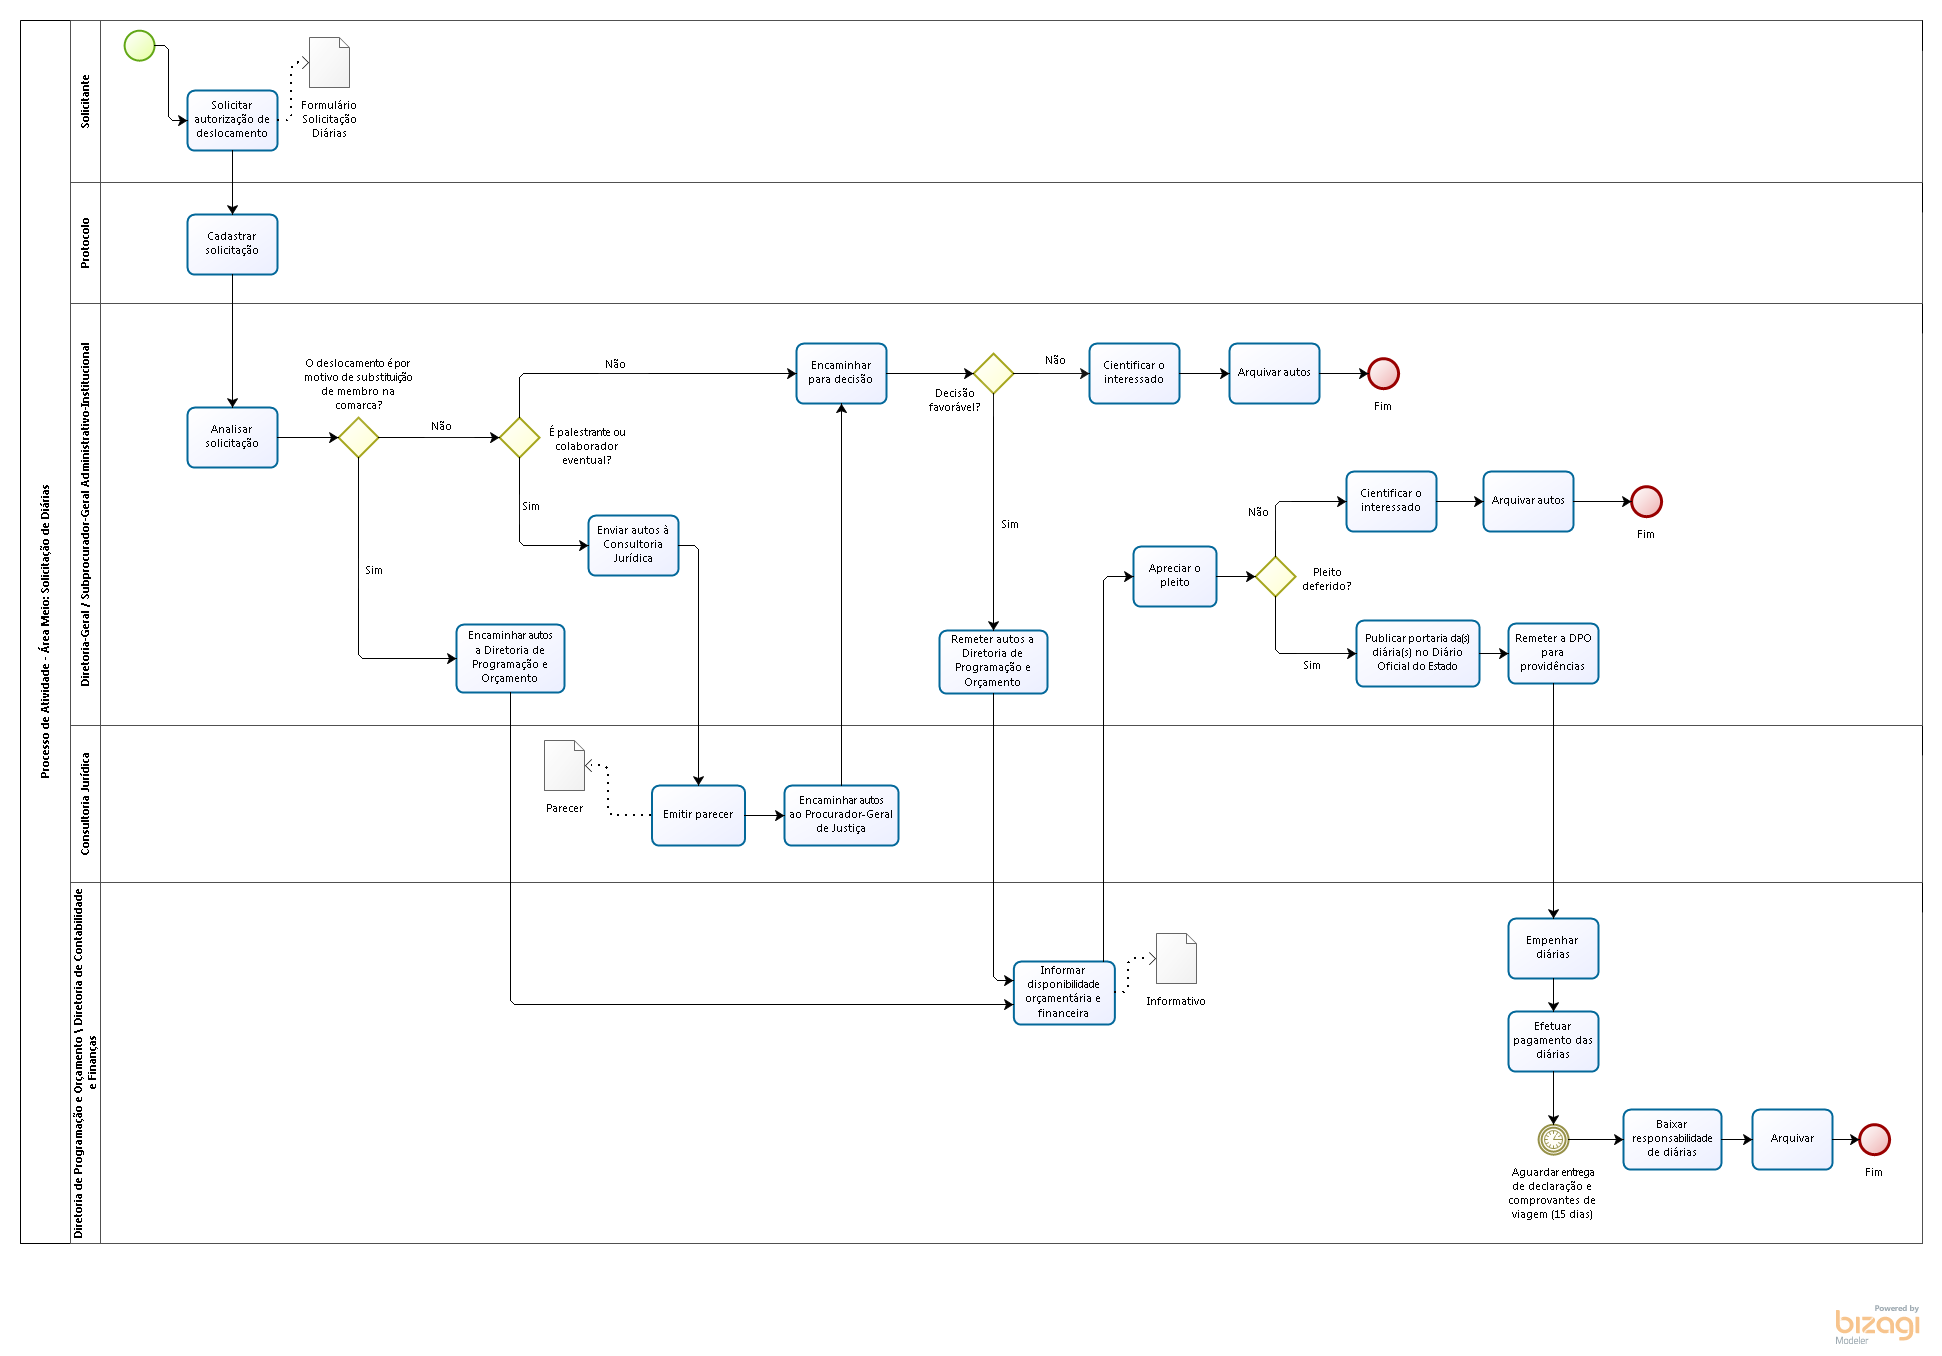Screen dimensions: 1942x1356
Task: Click the Pleito deferido gateway diamond
Action: click(1275, 576)
